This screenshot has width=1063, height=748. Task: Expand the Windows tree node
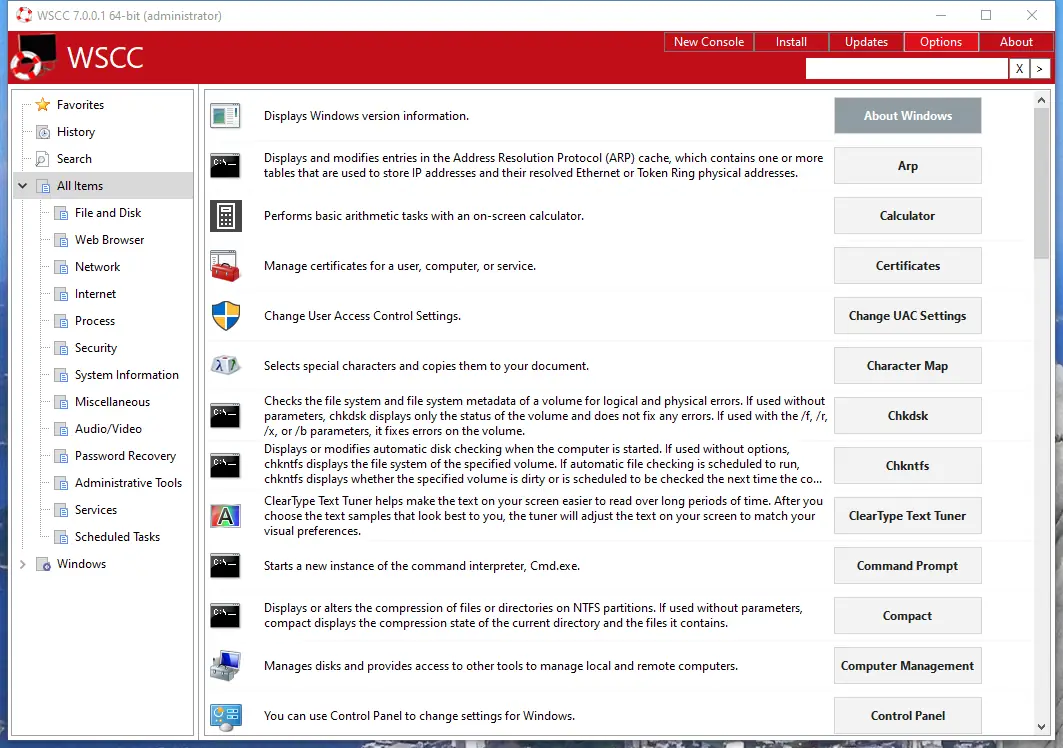tap(22, 564)
